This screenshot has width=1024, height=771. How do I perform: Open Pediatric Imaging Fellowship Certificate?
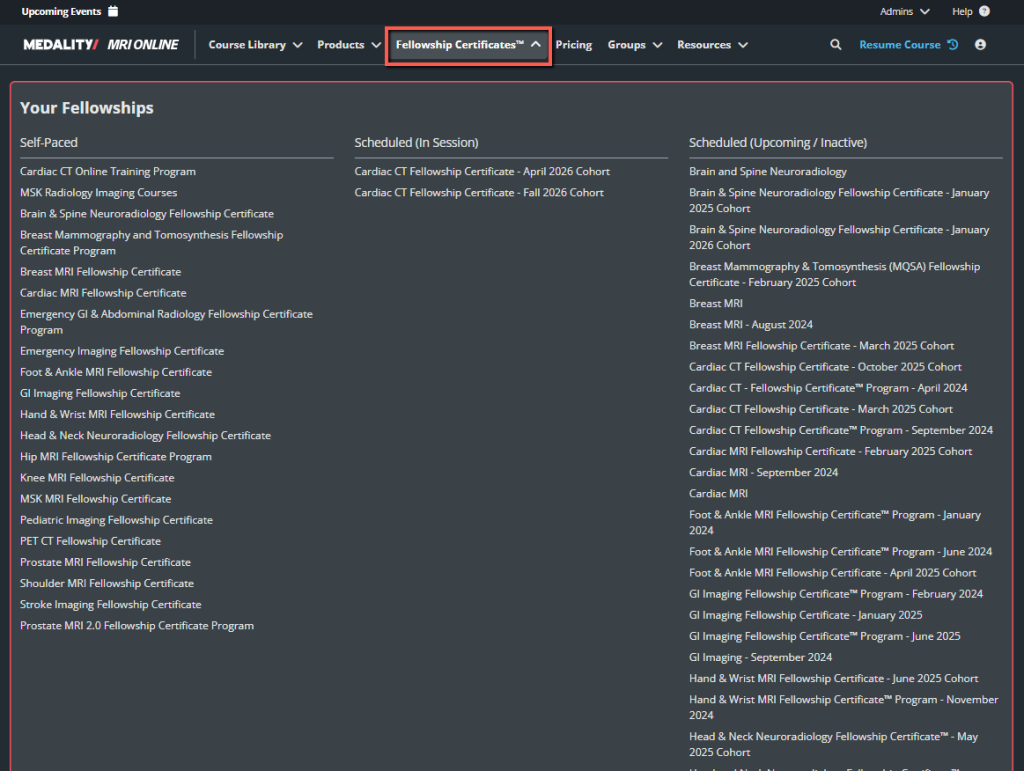tap(116, 520)
